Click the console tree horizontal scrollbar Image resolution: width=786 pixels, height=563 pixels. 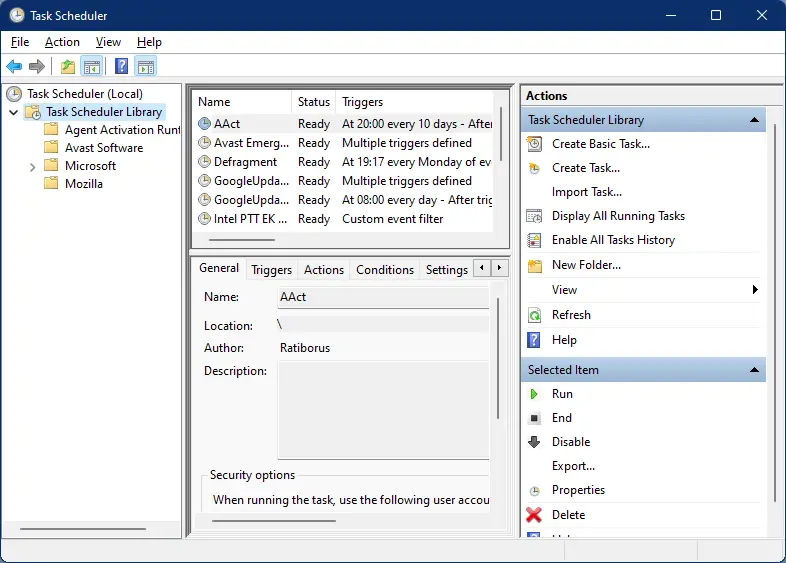pyautogui.click(x=83, y=528)
